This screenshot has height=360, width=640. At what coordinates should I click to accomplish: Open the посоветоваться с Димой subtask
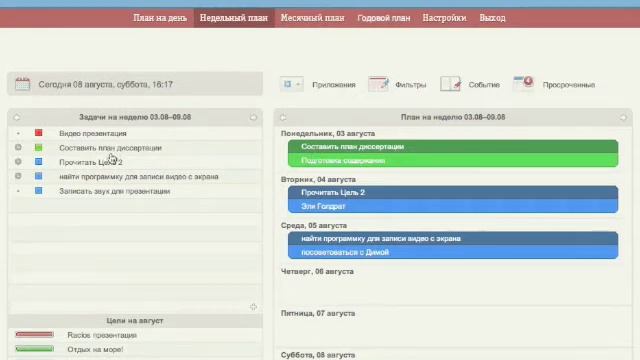[x=453, y=252]
